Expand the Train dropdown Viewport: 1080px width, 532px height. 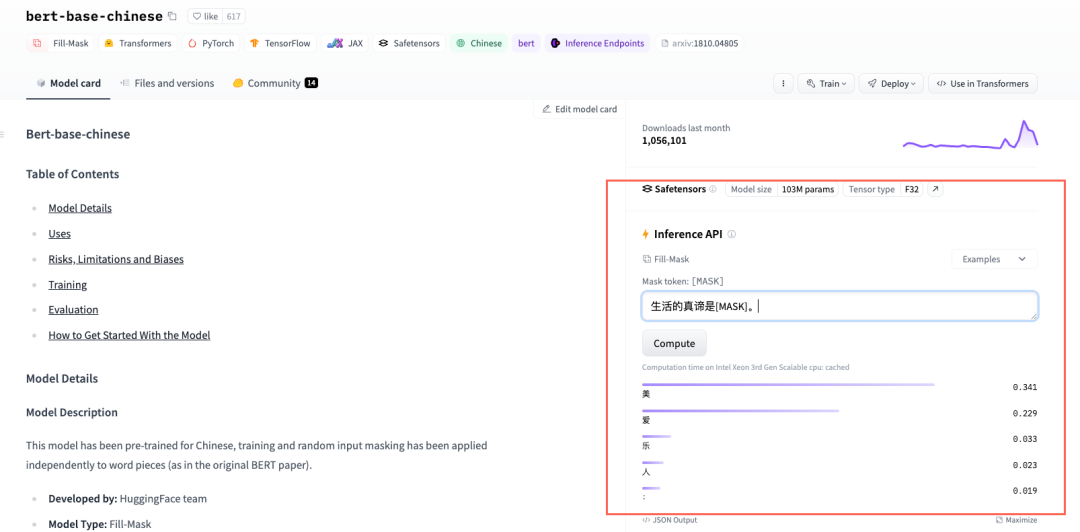(x=826, y=84)
